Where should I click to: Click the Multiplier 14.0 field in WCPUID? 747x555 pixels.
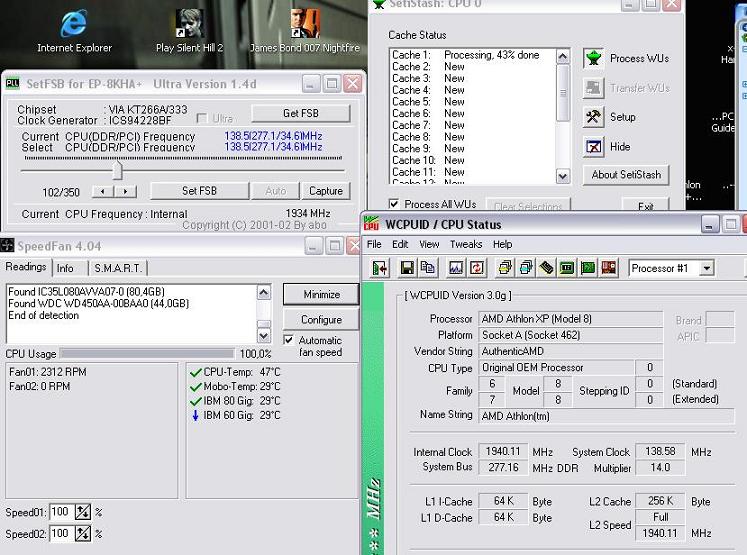pyautogui.click(x=660, y=468)
